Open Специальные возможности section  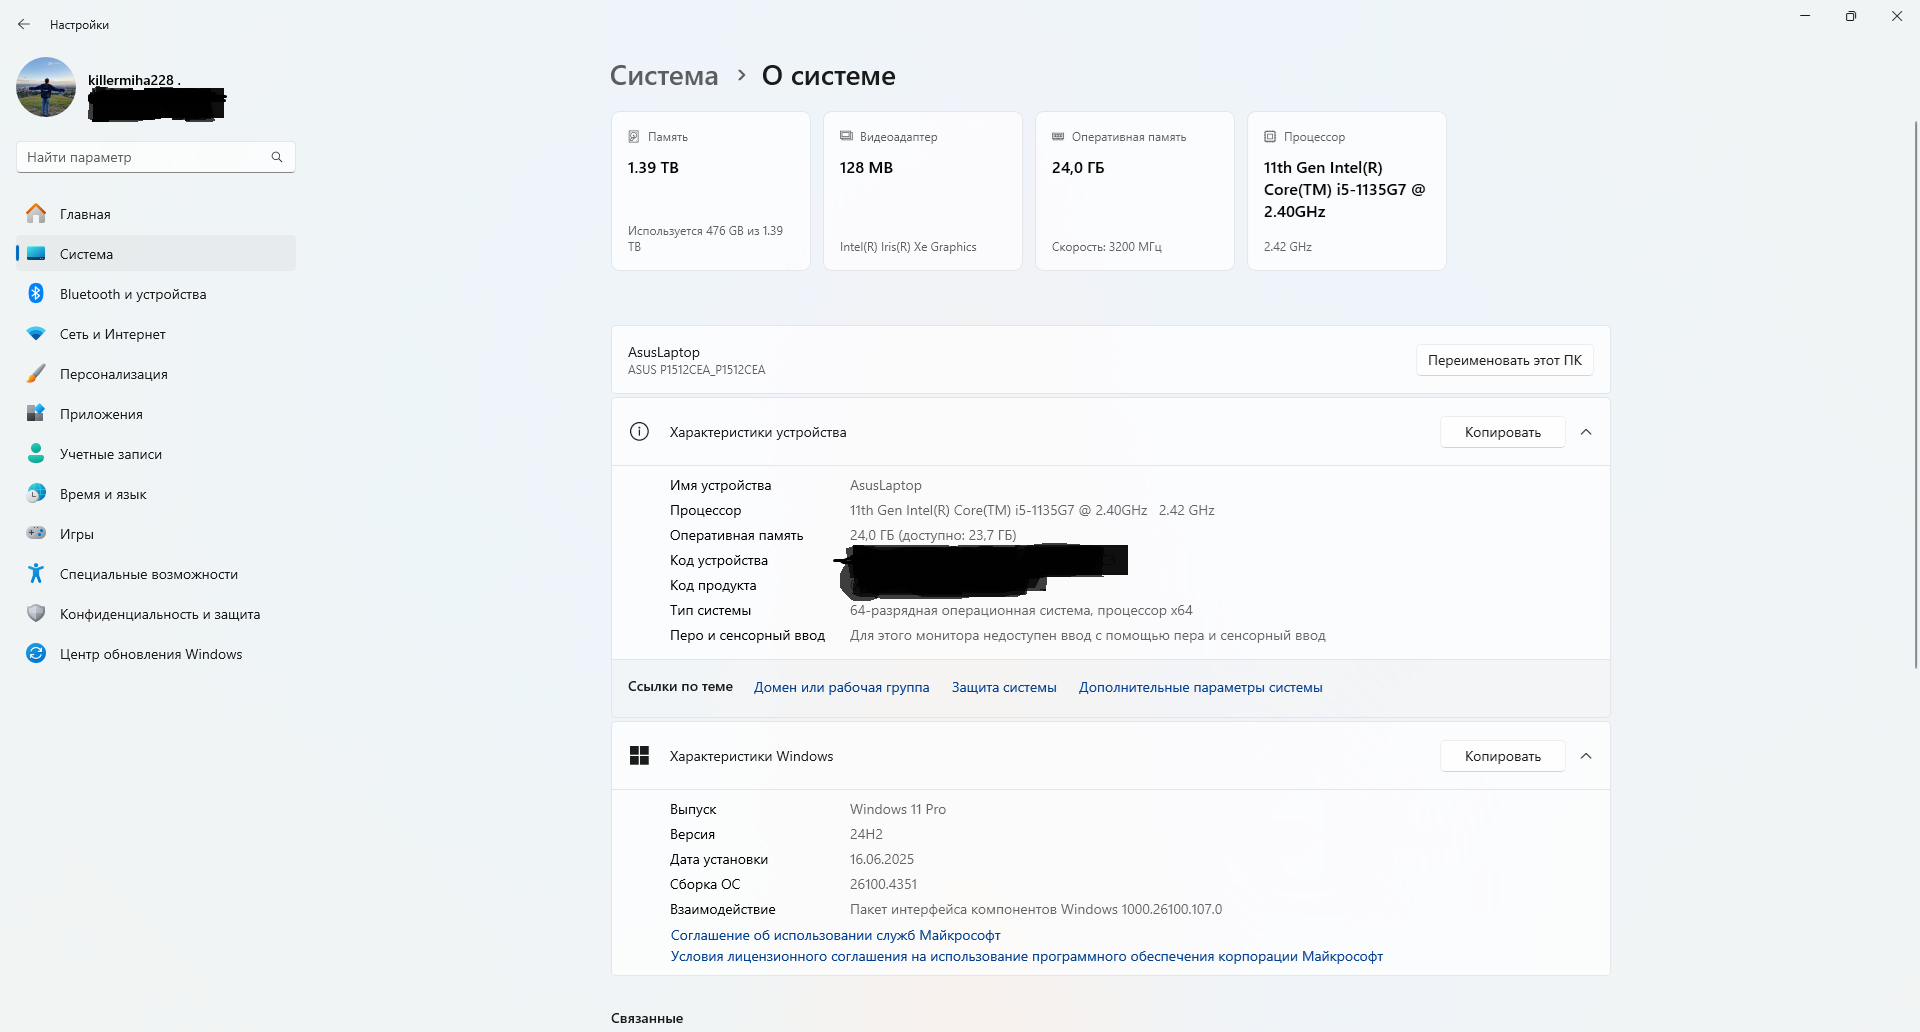pos(156,574)
